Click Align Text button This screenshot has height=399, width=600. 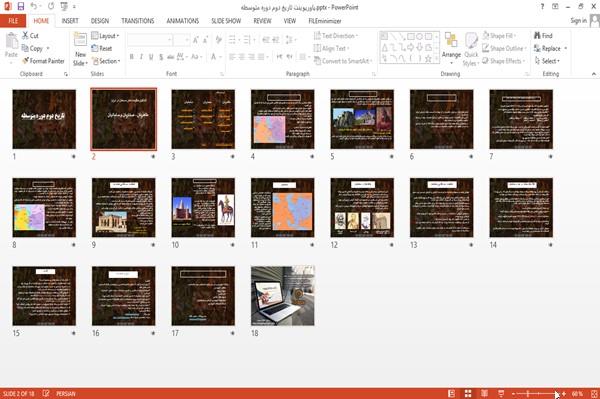pos(331,48)
